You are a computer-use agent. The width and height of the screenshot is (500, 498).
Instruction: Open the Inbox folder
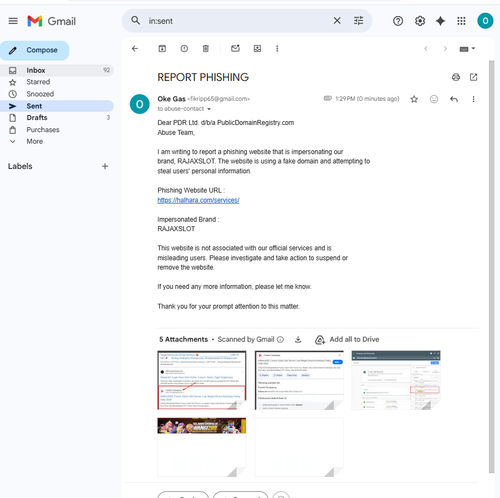pos(57,70)
